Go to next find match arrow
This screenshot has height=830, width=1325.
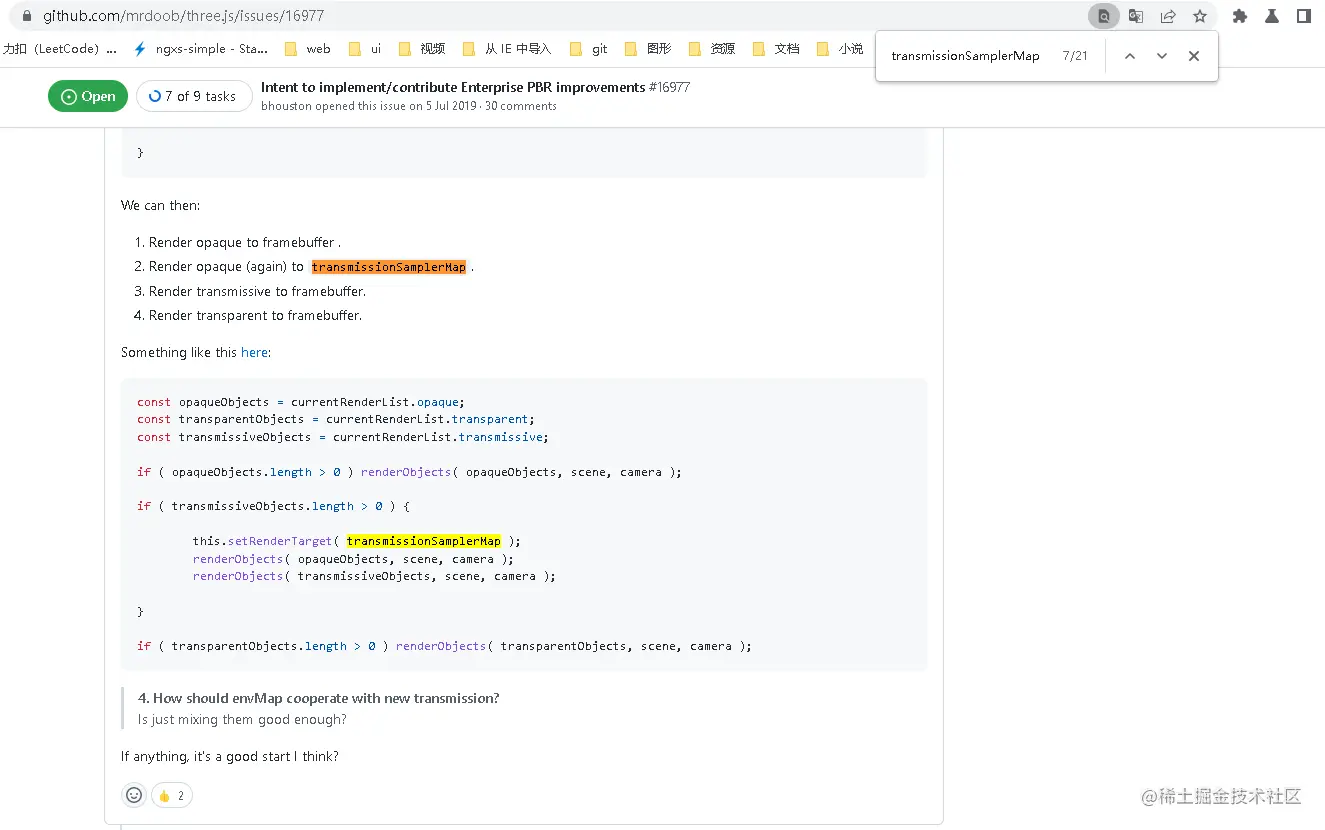[x=1162, y=56]
